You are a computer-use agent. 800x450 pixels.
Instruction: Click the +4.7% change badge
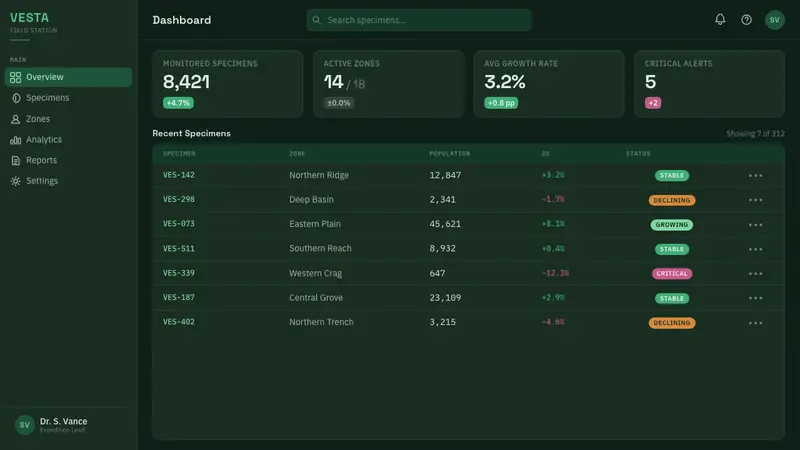[178, 103]
